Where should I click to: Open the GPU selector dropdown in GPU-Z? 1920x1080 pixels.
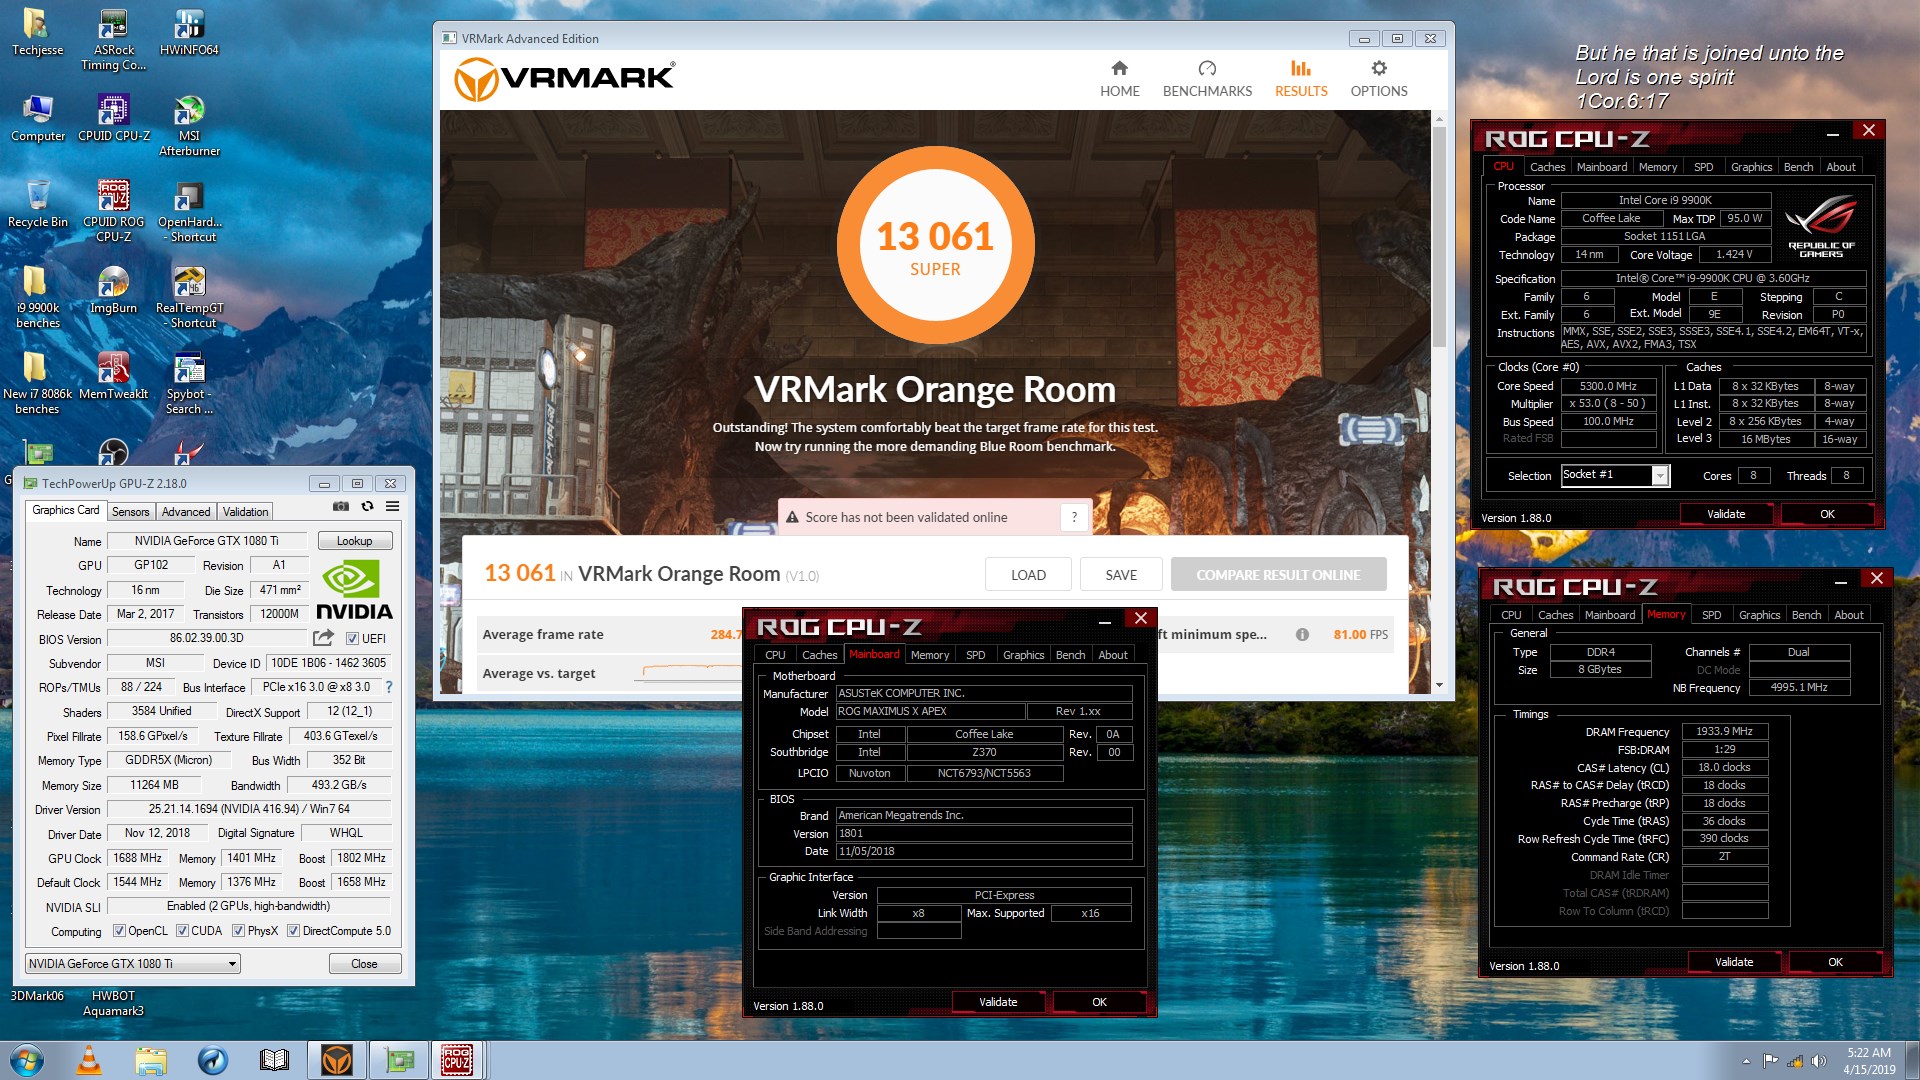(133, 964)
